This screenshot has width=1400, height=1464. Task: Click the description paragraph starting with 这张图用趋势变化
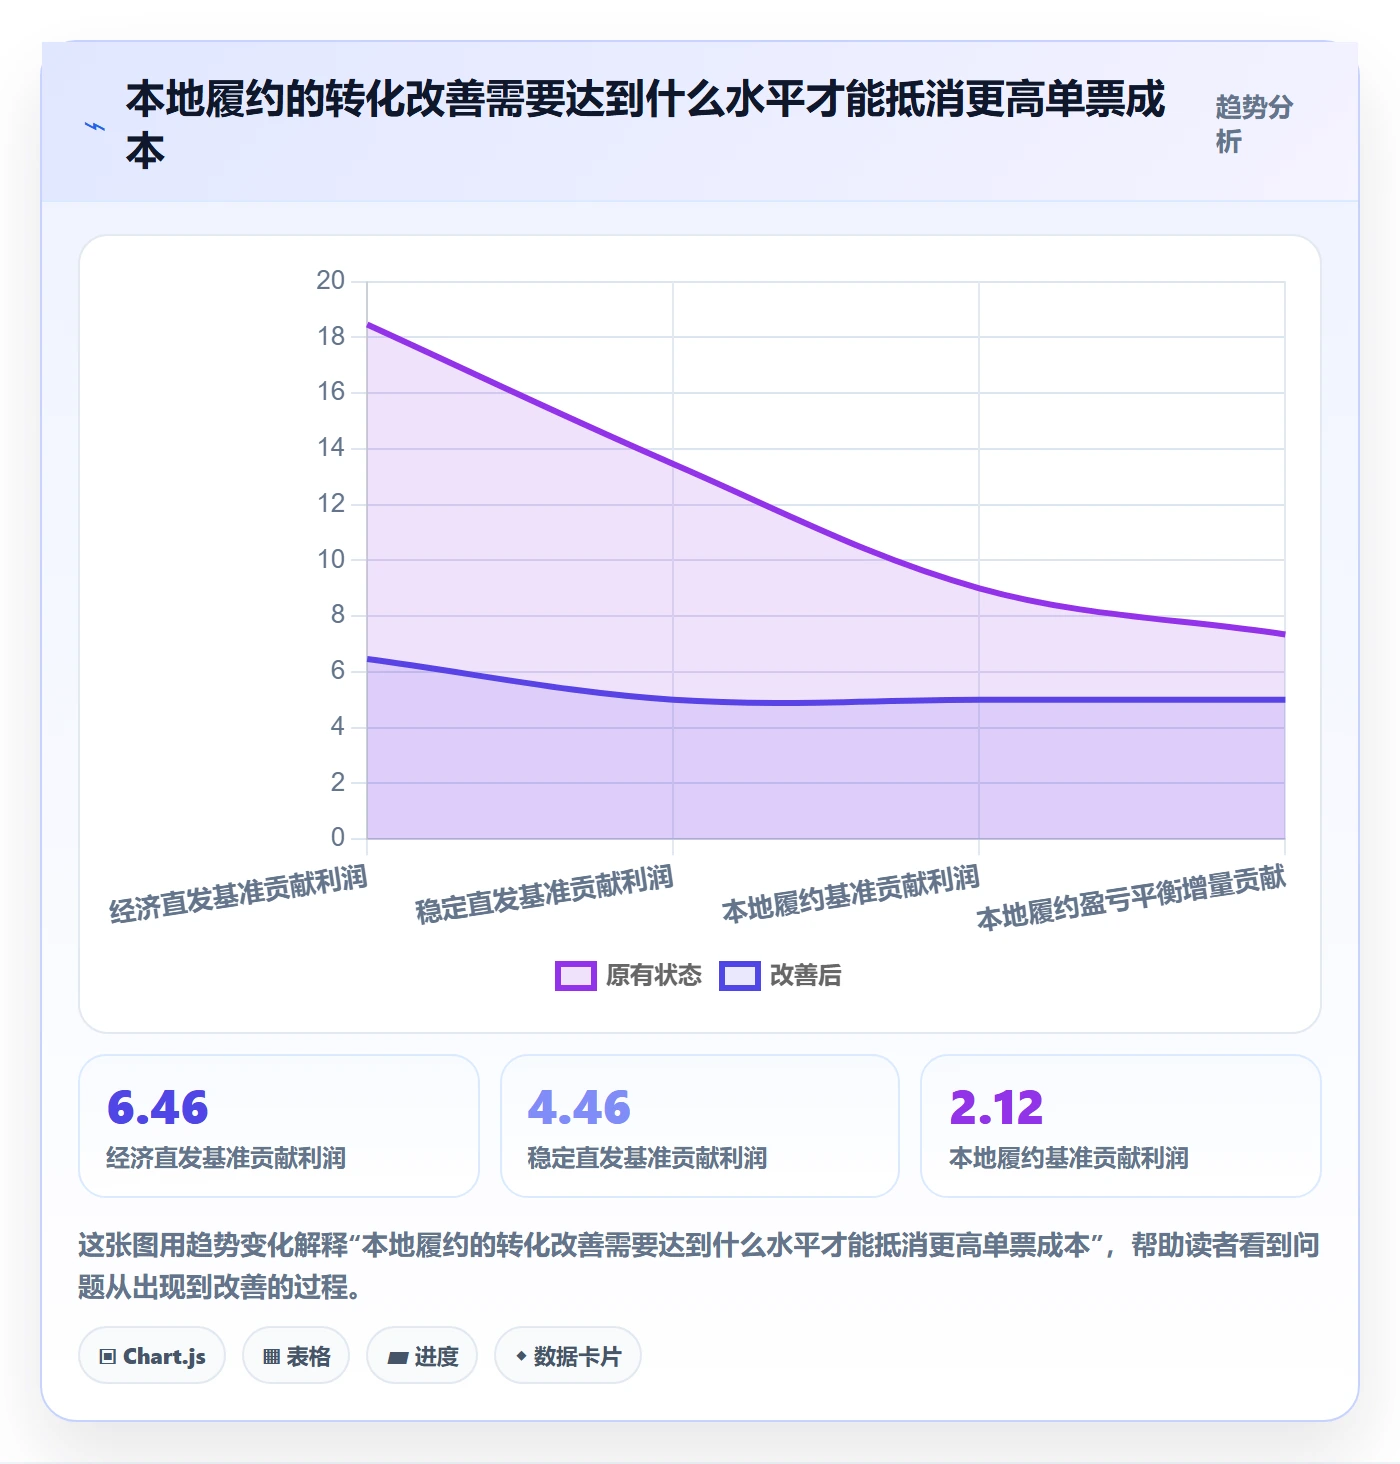[699, 1265]
